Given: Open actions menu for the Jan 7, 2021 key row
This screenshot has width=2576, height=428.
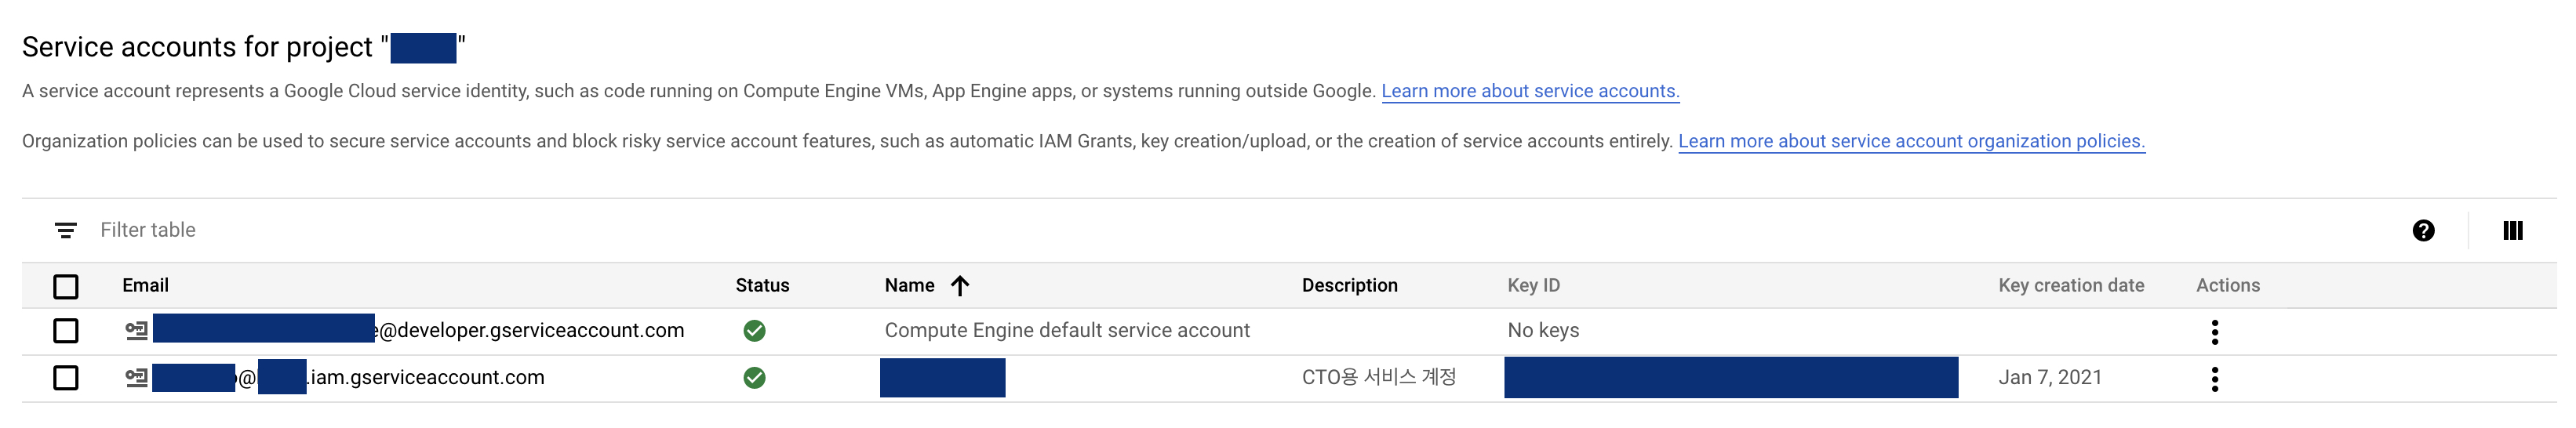Looking at the screenshot, I should point(2215,379).
